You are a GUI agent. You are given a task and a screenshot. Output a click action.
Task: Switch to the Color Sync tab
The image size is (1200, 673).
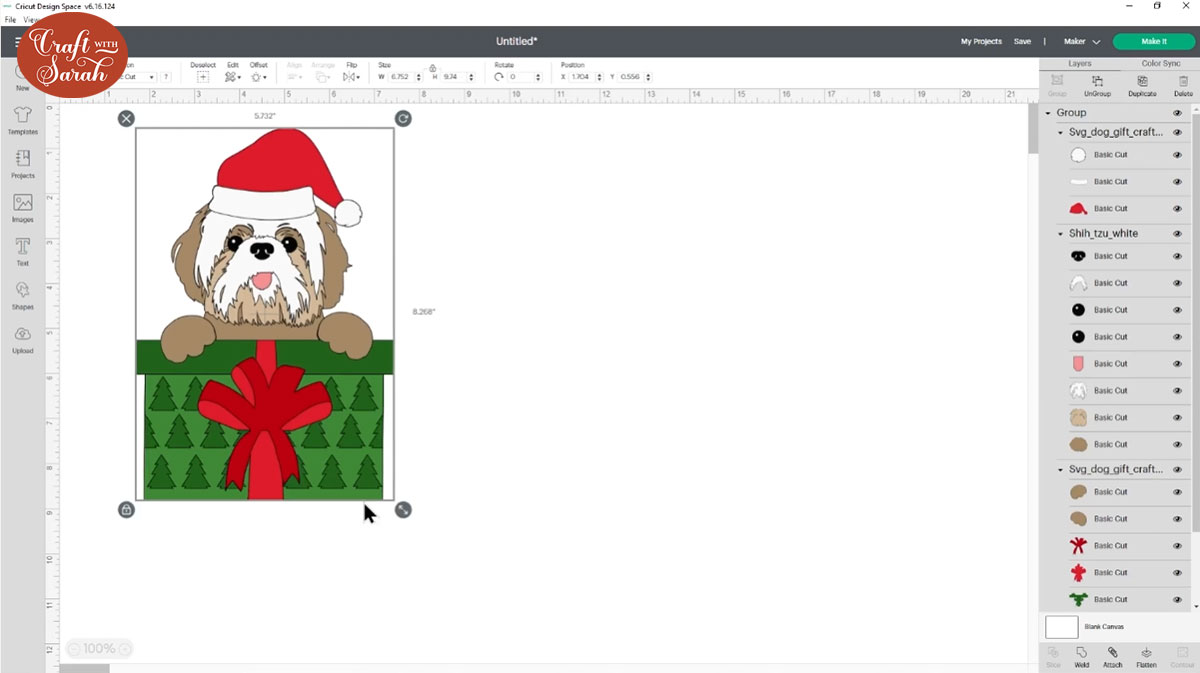pyautogui.click(x=1160, y=63)
